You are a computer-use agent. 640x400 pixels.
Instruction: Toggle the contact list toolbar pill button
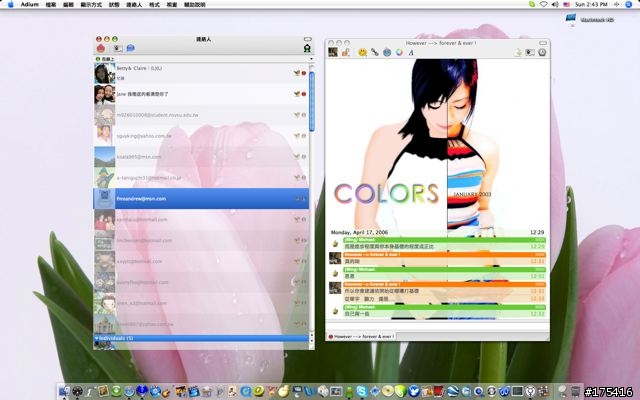(308, 39)
